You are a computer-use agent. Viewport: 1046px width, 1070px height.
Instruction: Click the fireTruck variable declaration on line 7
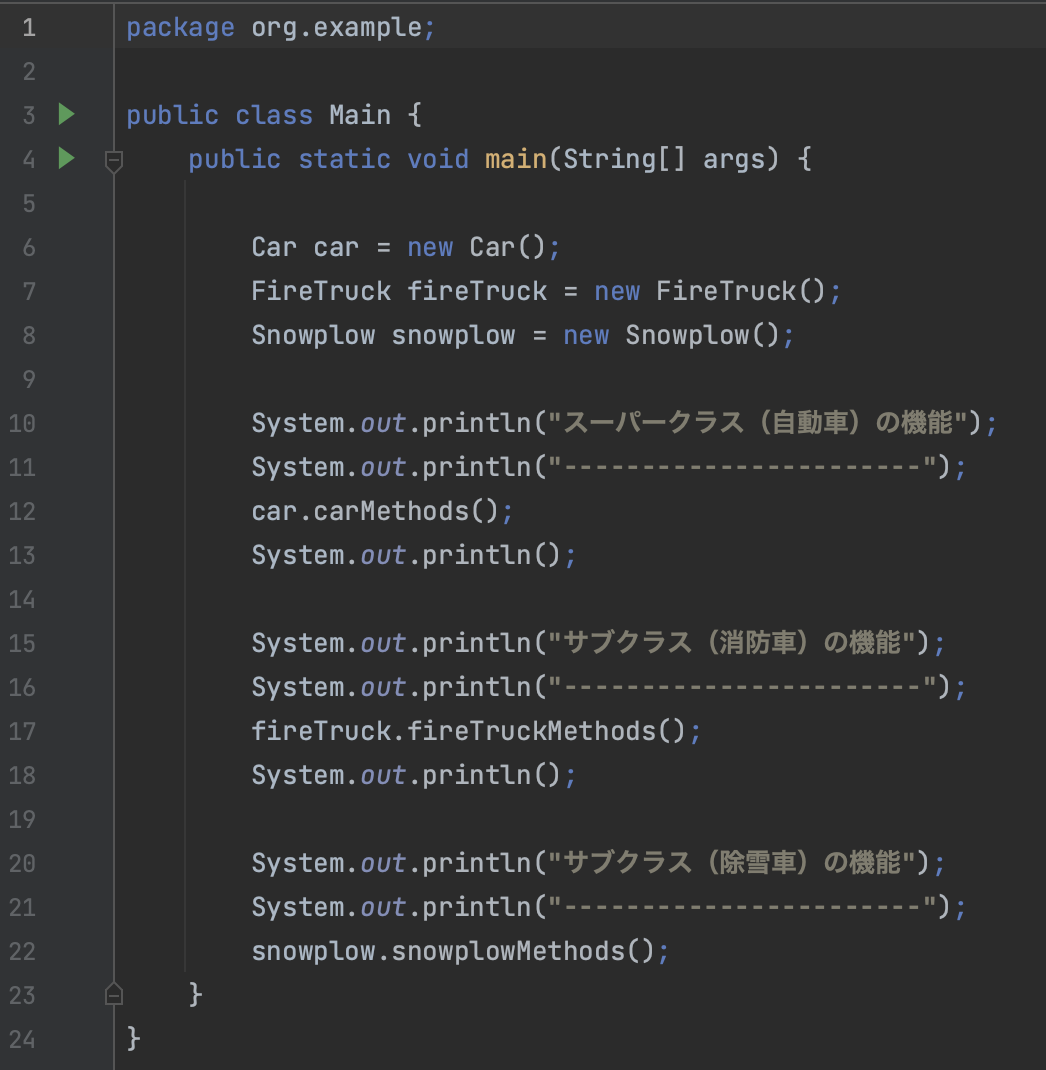tap(477, 291)
